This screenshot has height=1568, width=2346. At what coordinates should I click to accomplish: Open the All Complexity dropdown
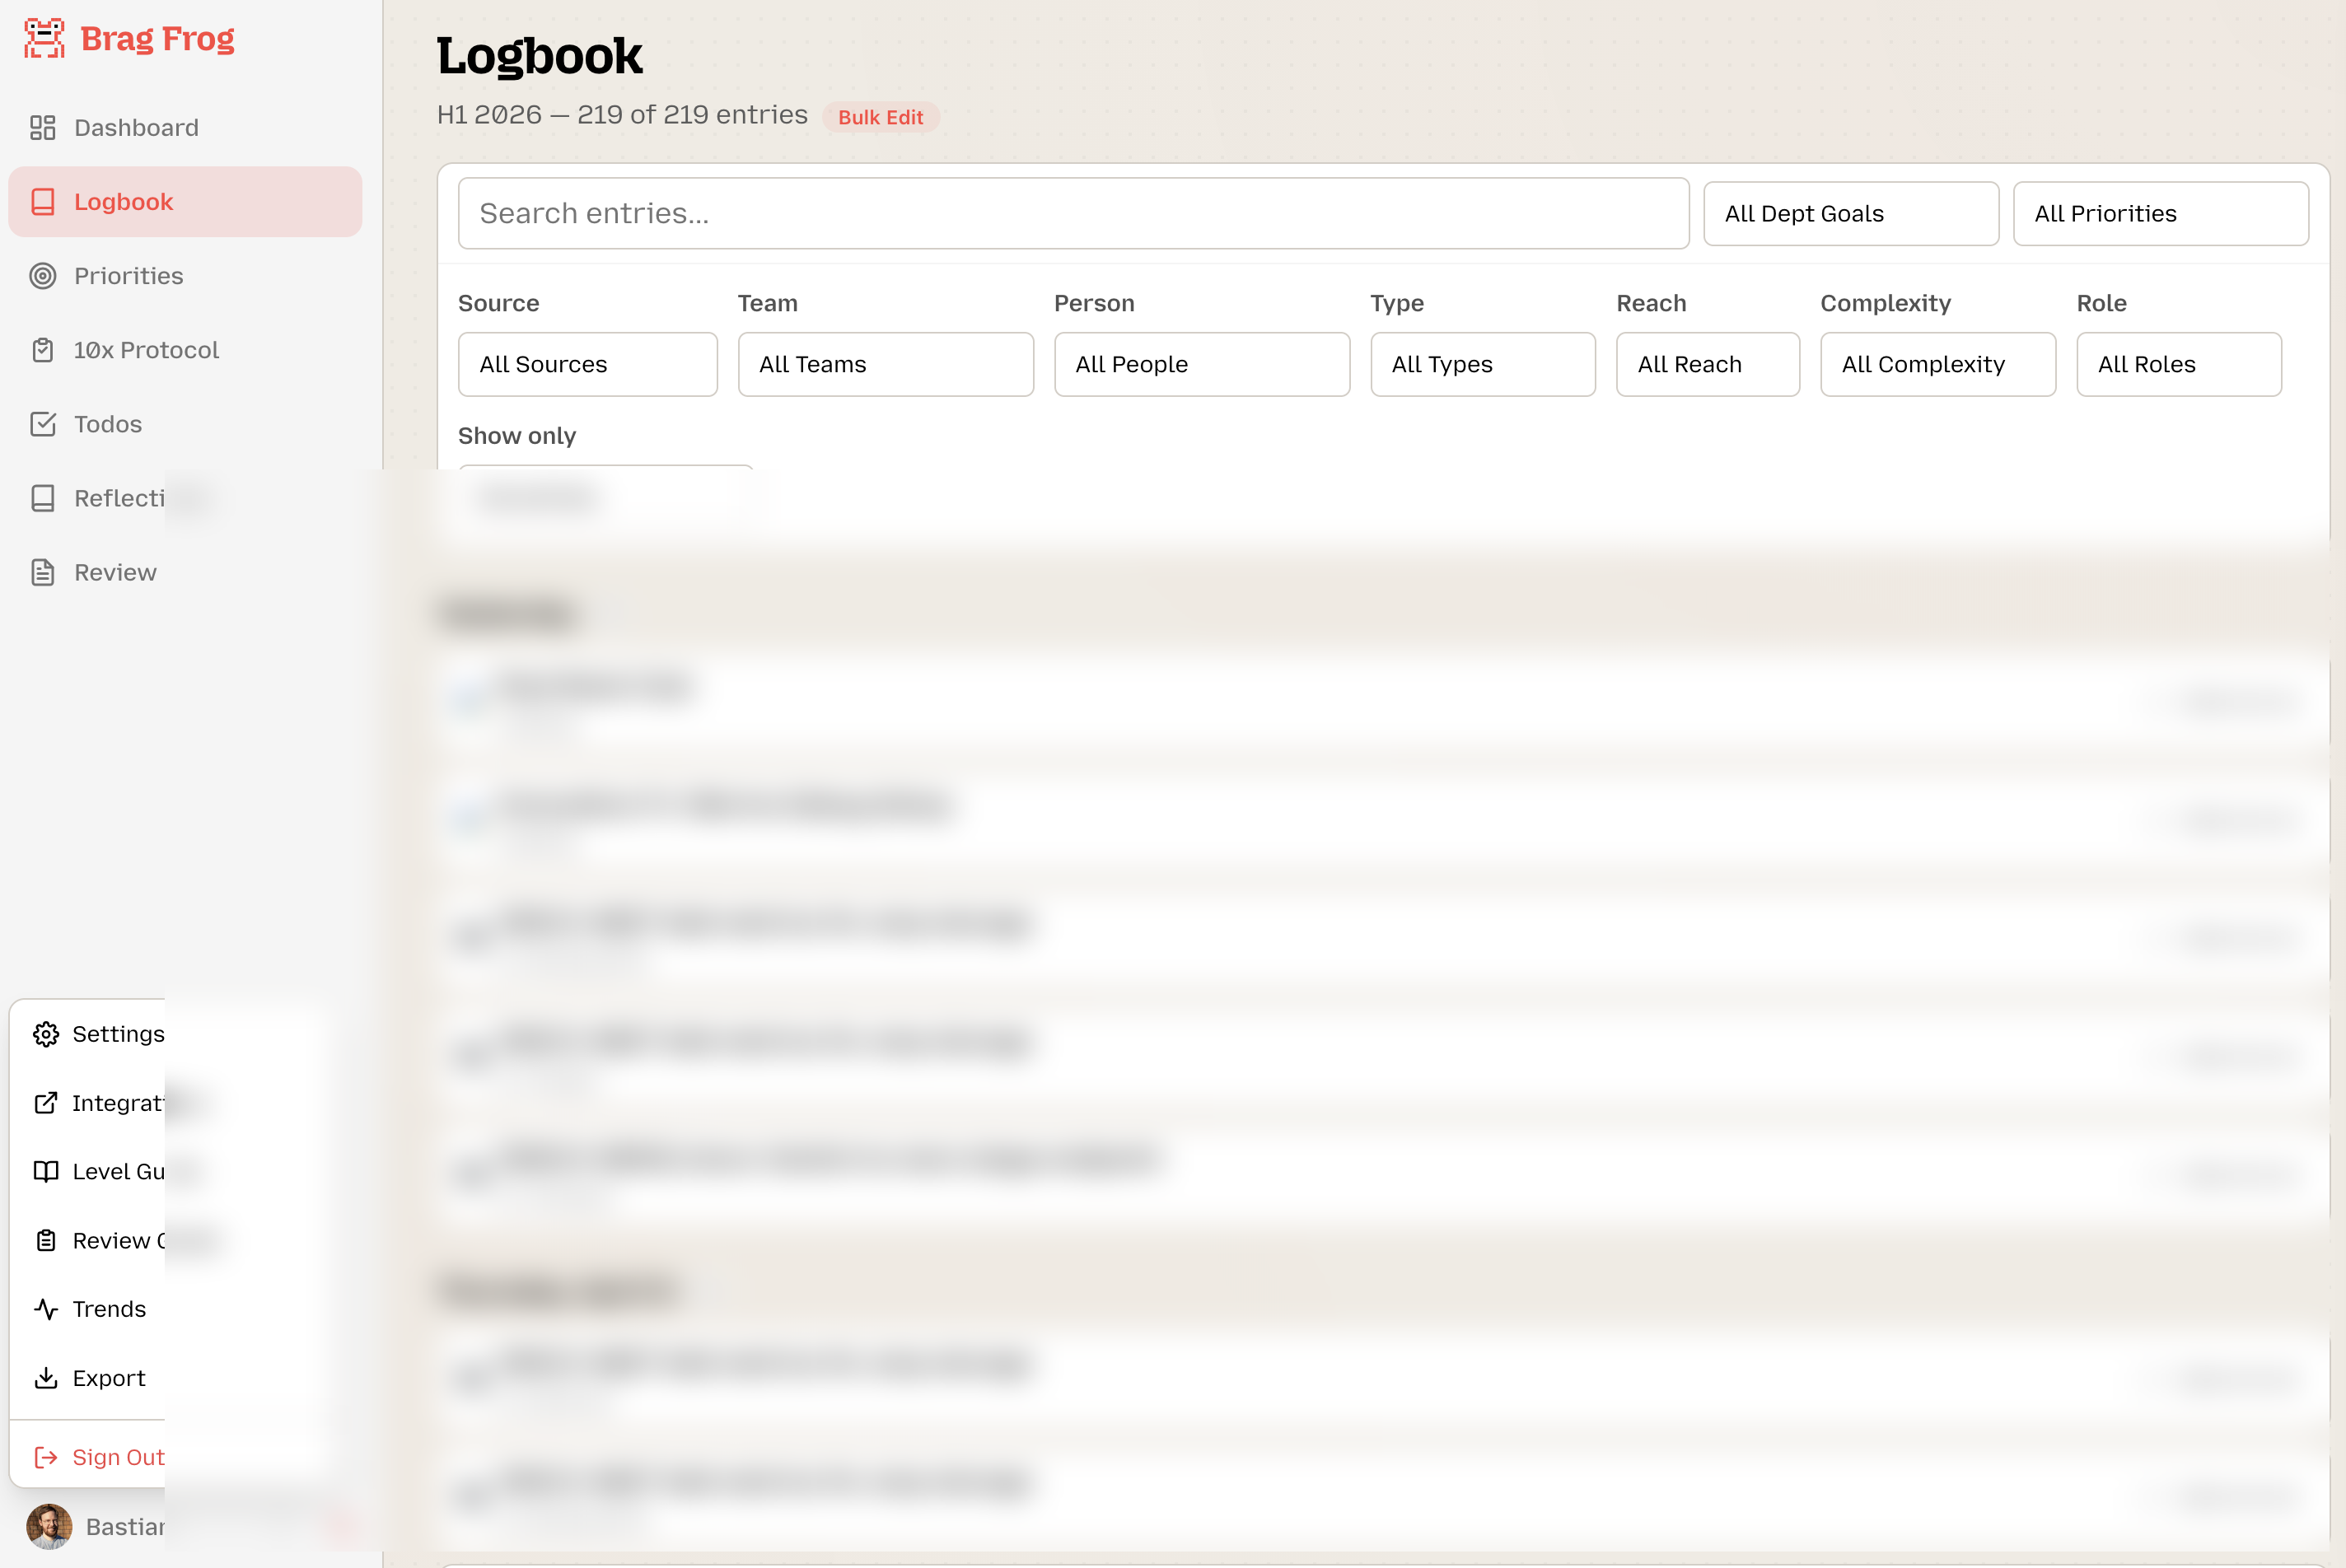click(x=1937, y=364)
